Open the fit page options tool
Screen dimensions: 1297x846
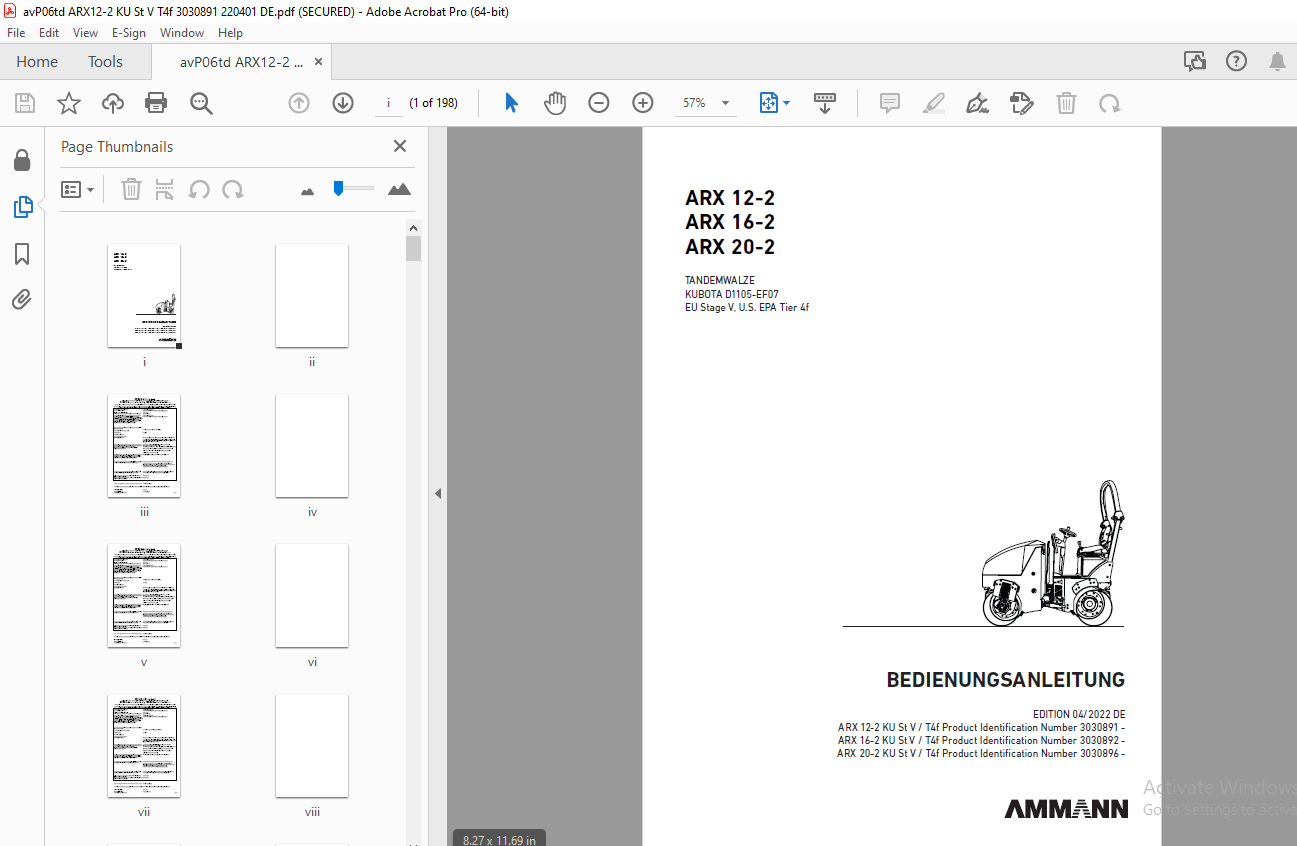[774, 103]
